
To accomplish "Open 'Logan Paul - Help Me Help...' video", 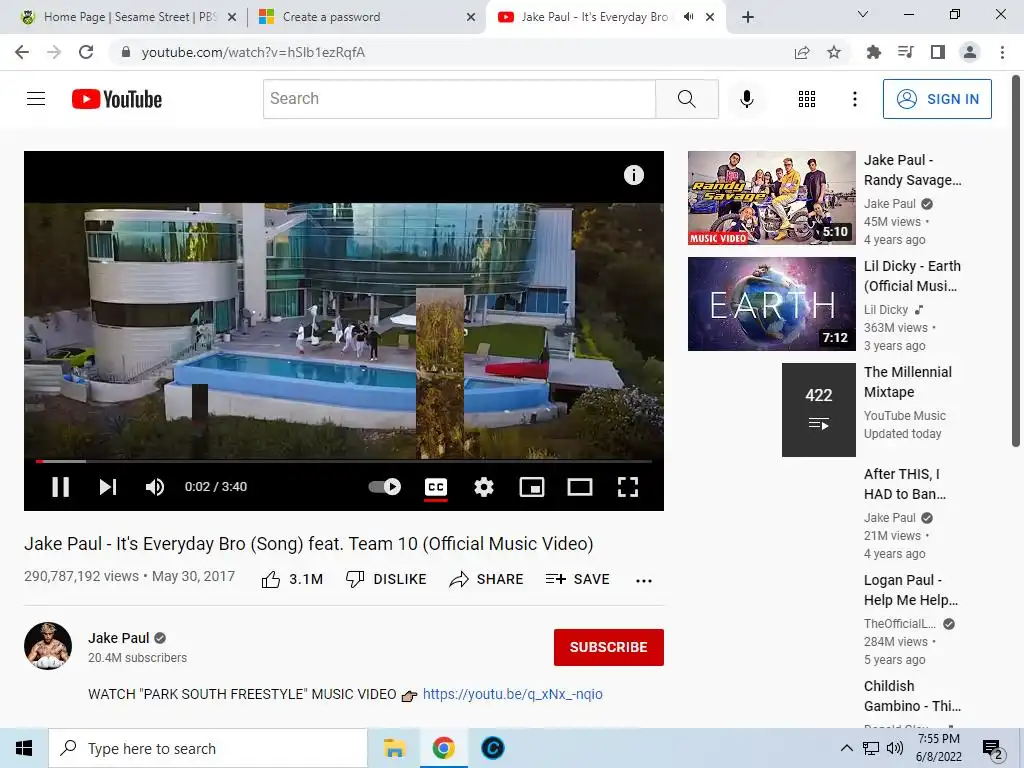I will [x=910, y=590].
